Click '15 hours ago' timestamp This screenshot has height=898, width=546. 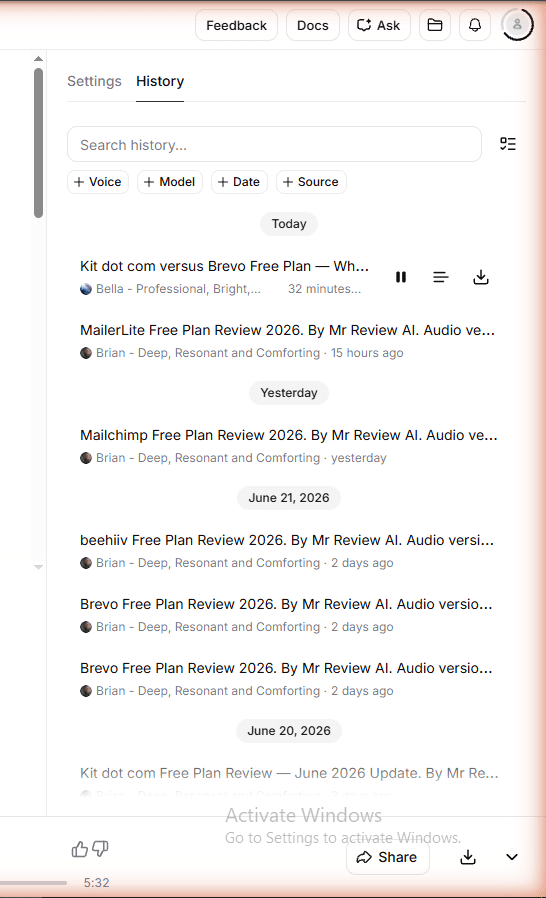(x=367, y=353)
